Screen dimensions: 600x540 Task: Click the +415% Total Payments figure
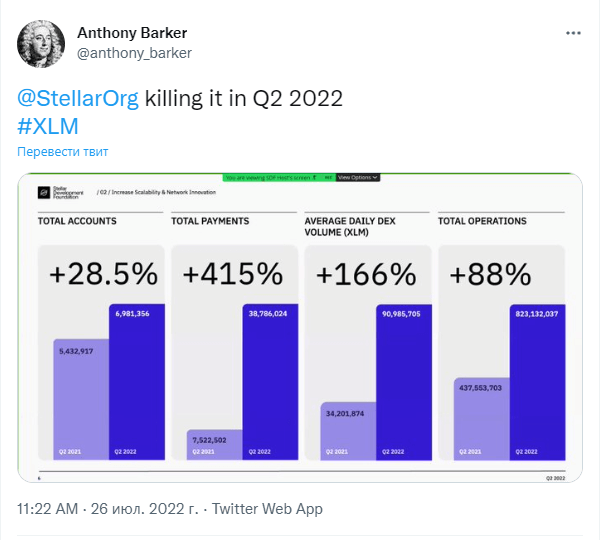coord(233,274)
